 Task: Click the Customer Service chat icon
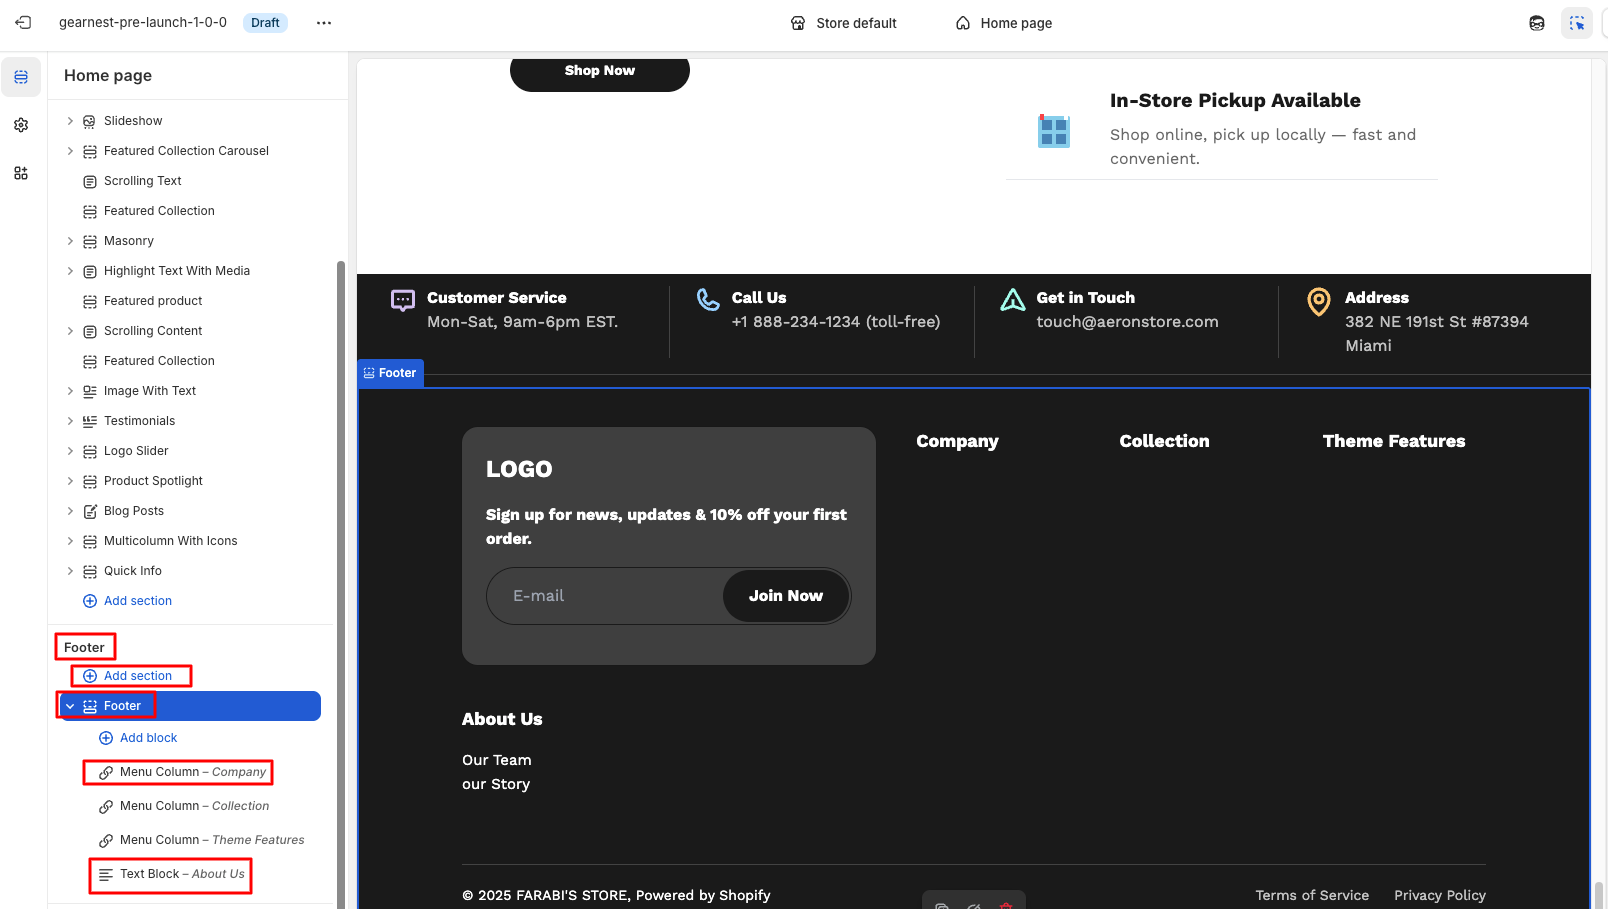403,300
